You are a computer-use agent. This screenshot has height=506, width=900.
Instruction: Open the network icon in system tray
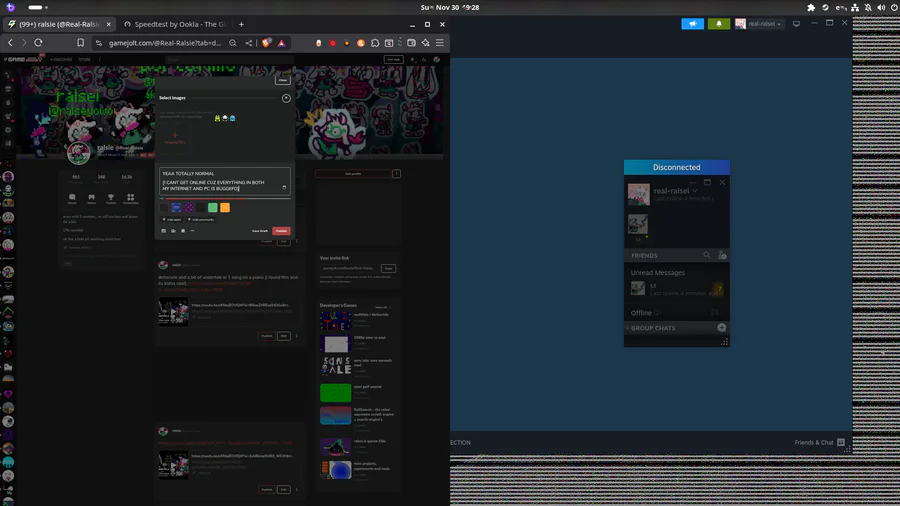[855, 7]
